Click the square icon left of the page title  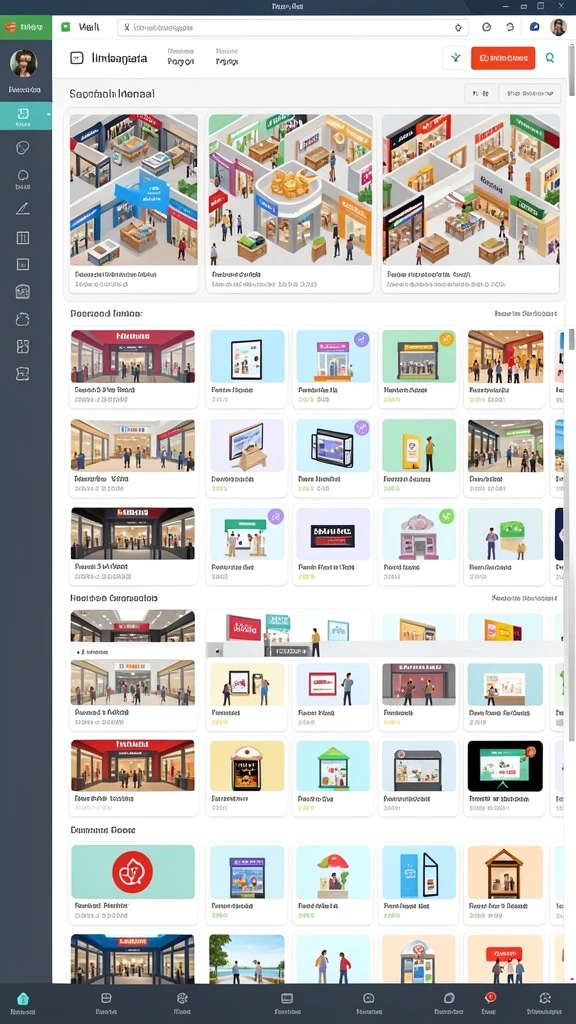[x=77, y=58]
